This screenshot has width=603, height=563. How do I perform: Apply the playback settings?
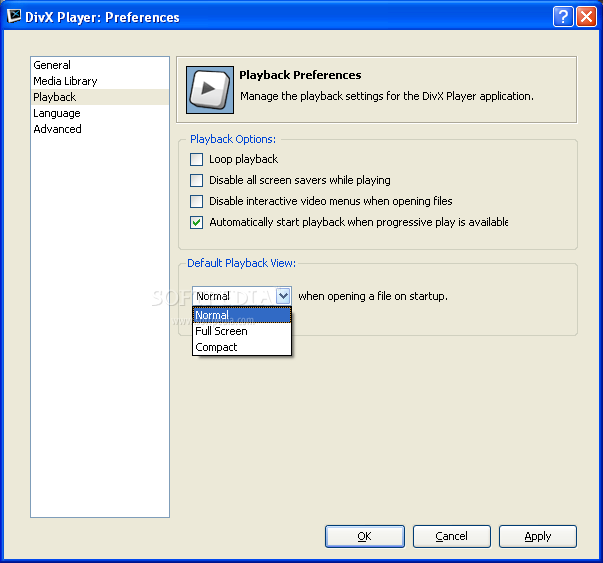pos(538,536)
